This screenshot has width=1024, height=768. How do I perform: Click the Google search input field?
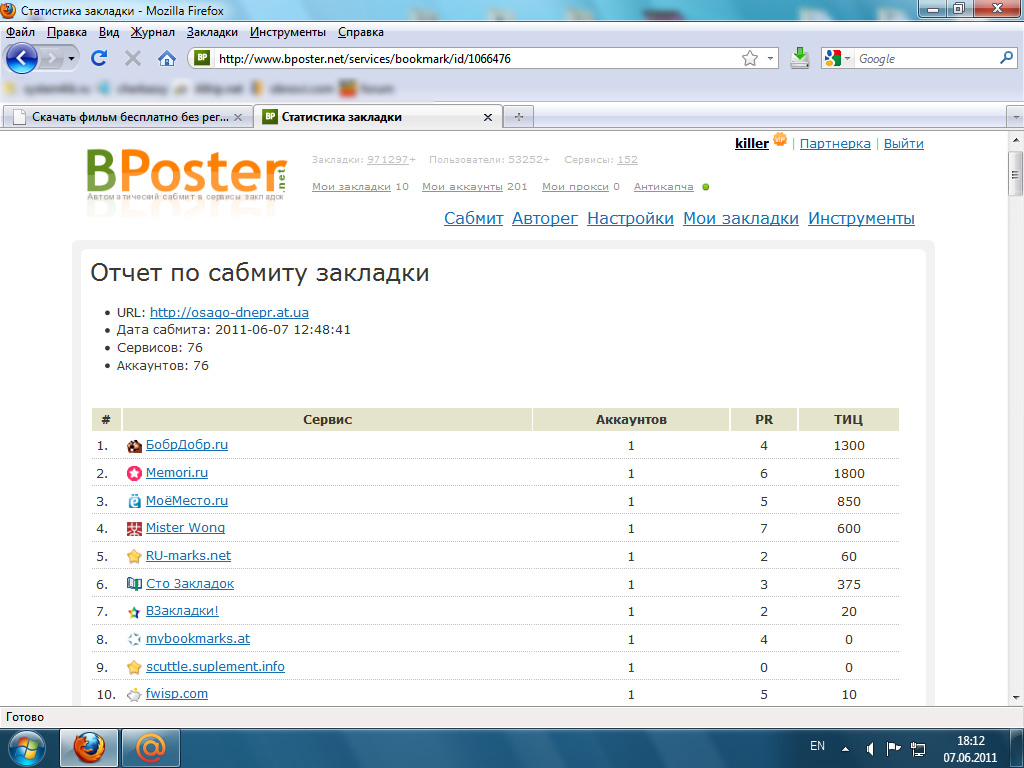pyautogui.click(x=926, y=59)
